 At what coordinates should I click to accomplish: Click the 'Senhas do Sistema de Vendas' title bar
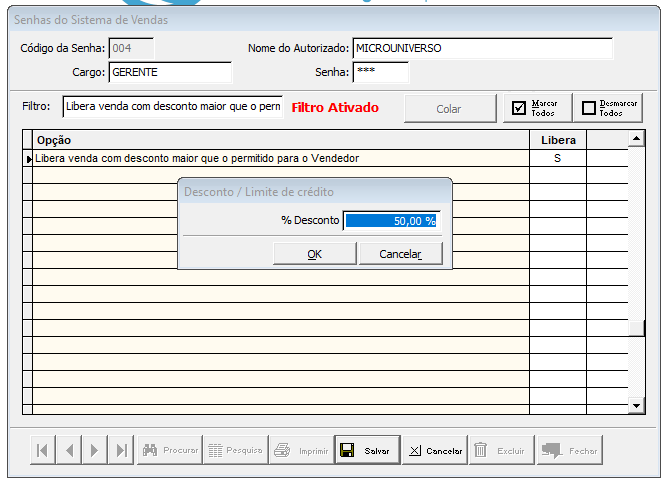point(333,20)
